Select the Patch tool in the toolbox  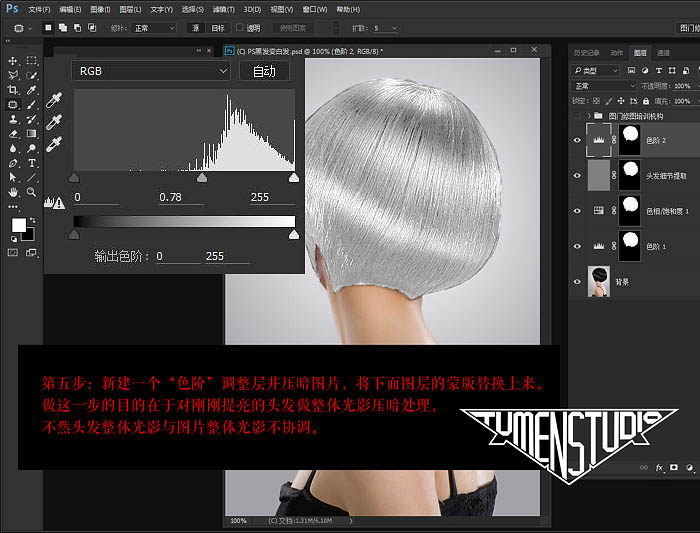click(x=13, y=104)
